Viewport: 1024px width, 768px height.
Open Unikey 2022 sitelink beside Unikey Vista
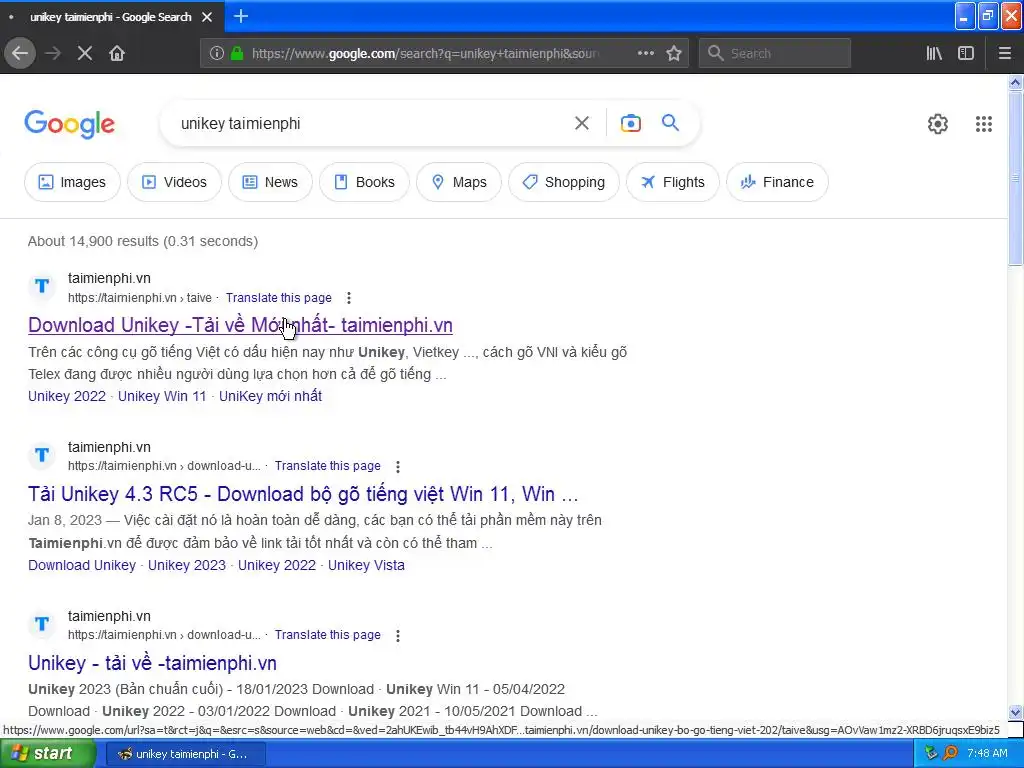coord(277,566)
